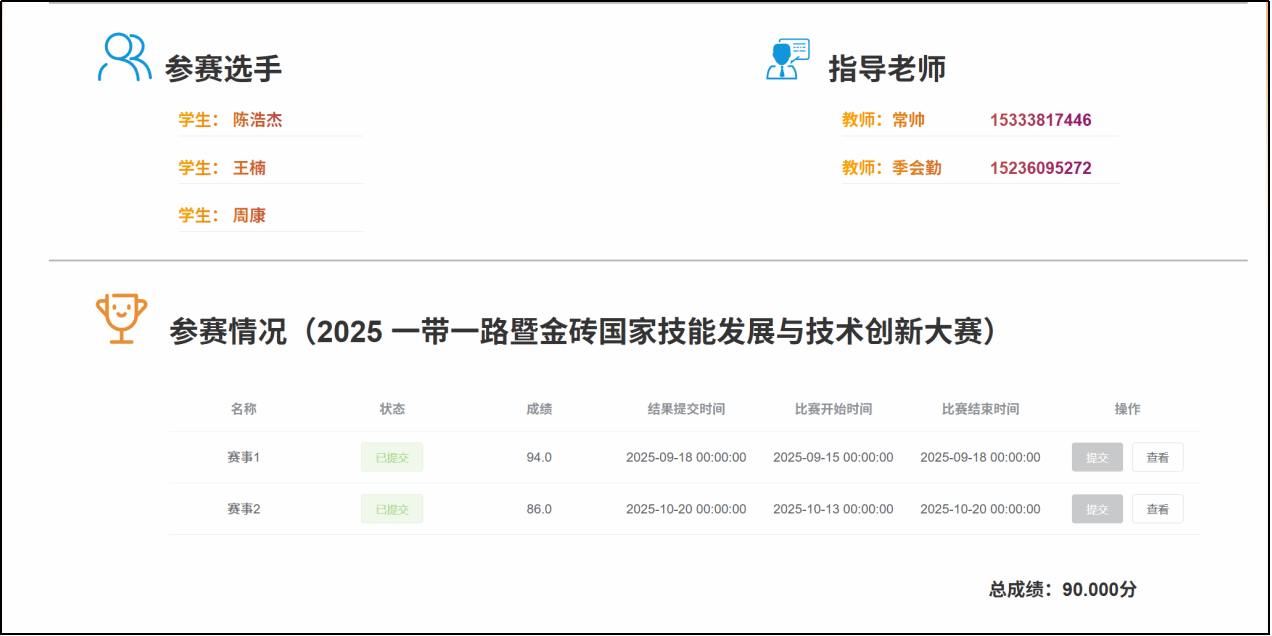Select student name 周康
Screen dimensions: 1272x636
[249, 216]
